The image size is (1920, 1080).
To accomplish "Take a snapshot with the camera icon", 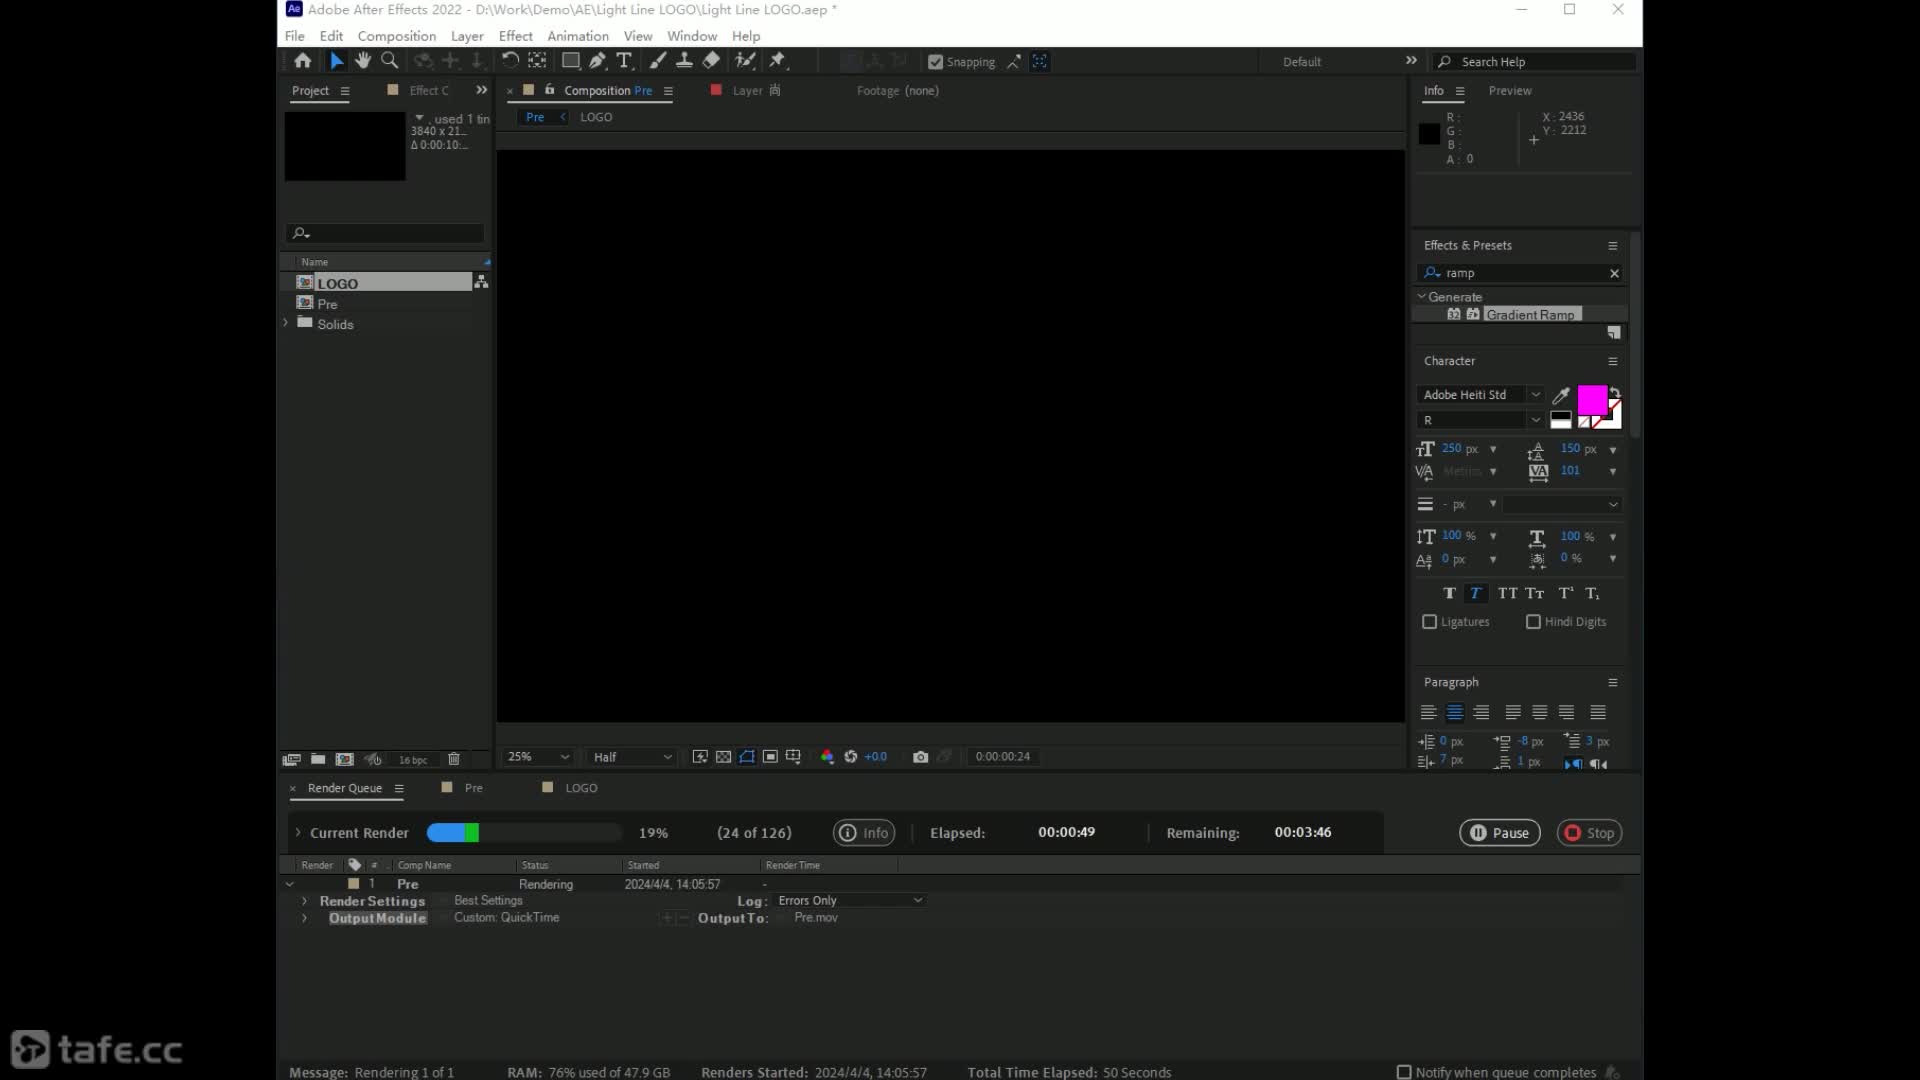I will pyautogui.click(x=920, y=757).
